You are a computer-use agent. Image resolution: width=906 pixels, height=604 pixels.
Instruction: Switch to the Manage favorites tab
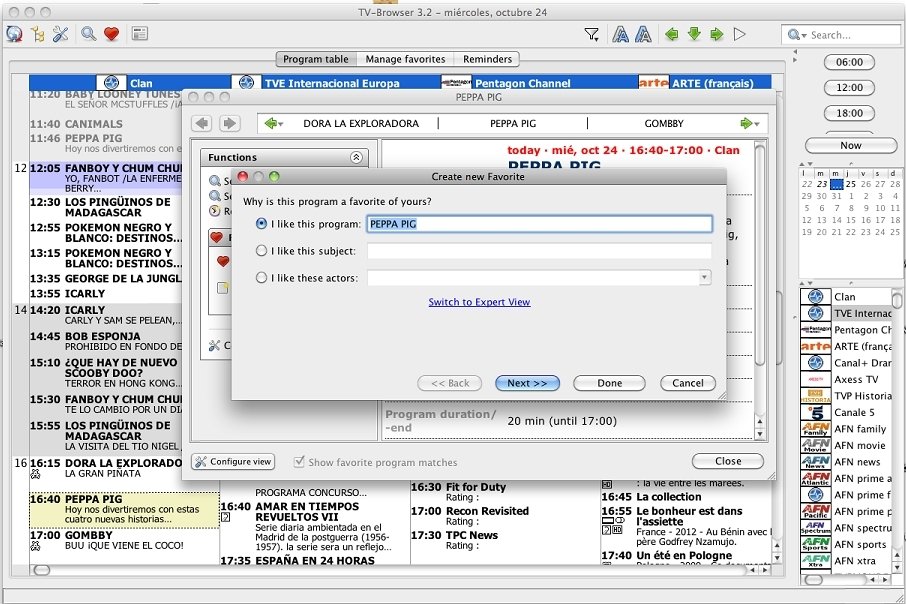pos(405,59)
